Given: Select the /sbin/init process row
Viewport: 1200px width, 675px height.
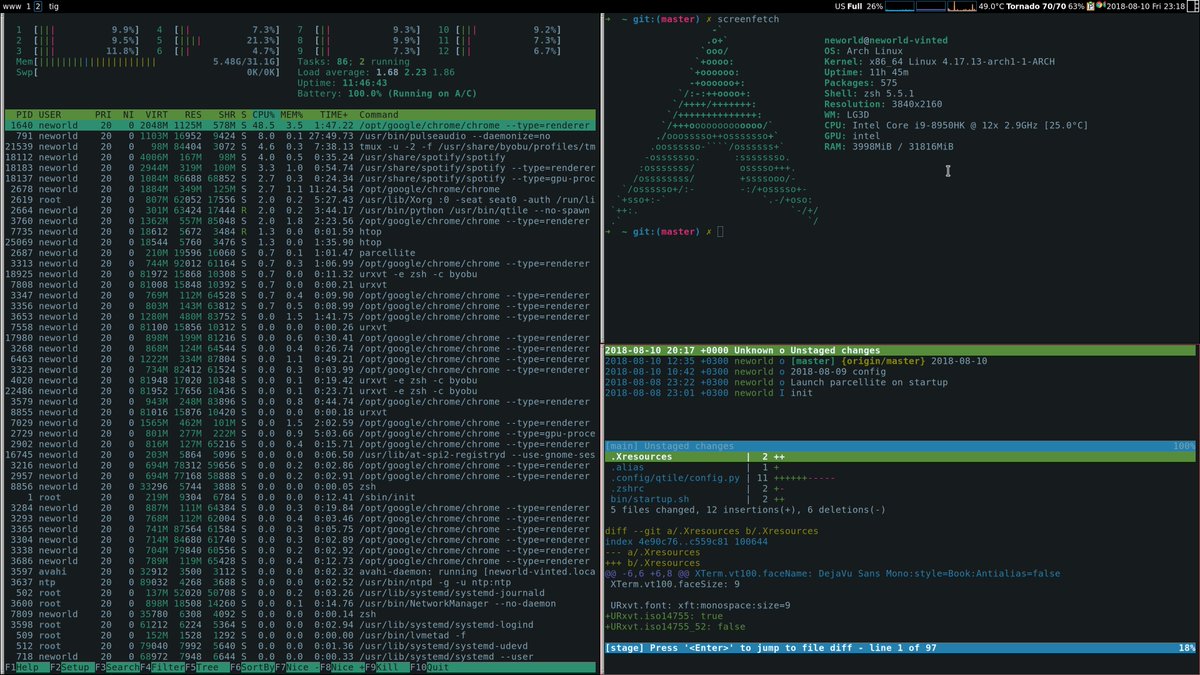Looking at the screenshot, I should click(x=300, y=497).
